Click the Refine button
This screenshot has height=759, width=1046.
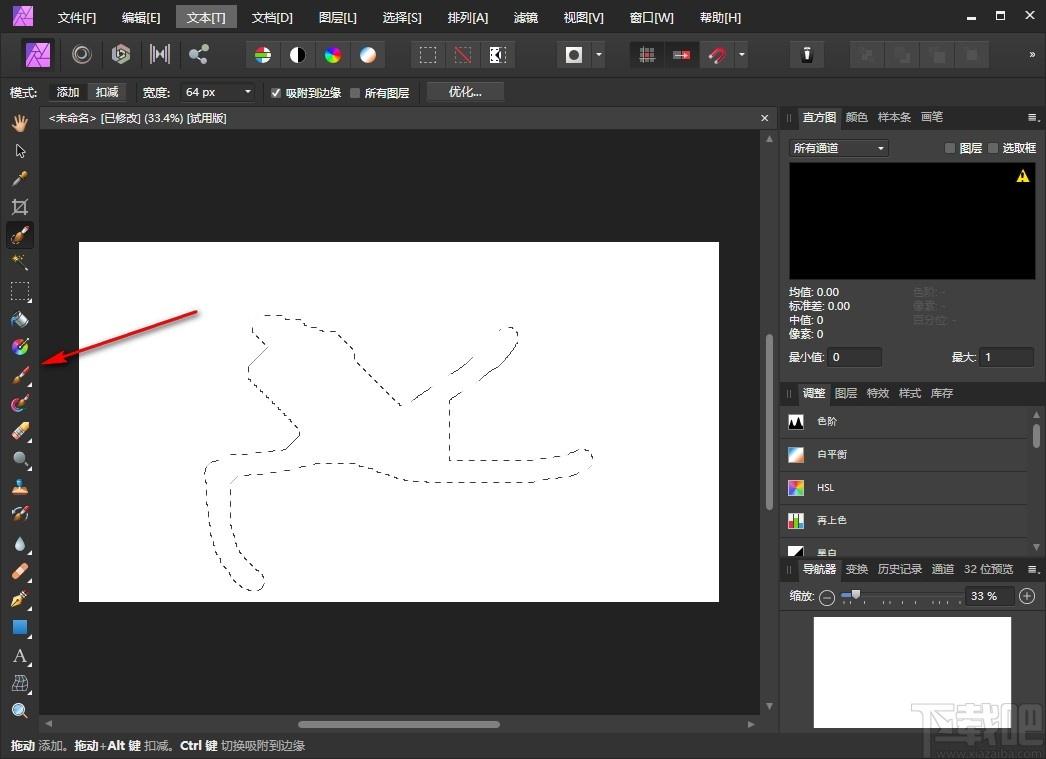465,92
